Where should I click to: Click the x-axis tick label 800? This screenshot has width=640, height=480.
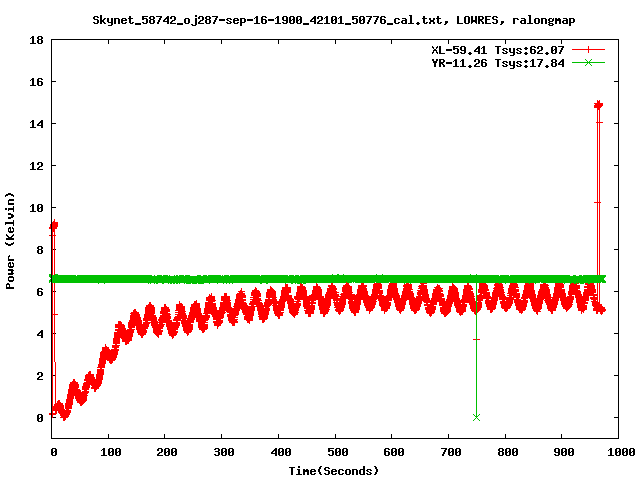click(507, 452)
